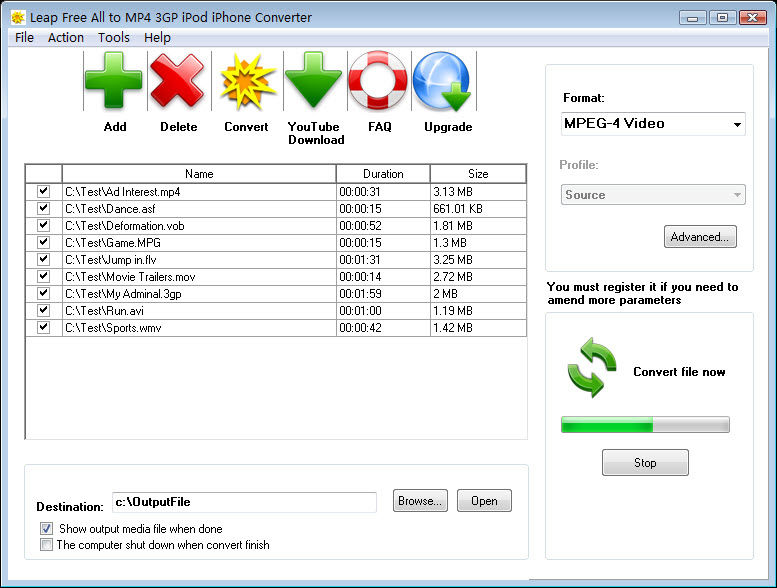777x588 pixels.
Task: Select the C:\Test\Game.MPG file name
Action: coord(113,242)
